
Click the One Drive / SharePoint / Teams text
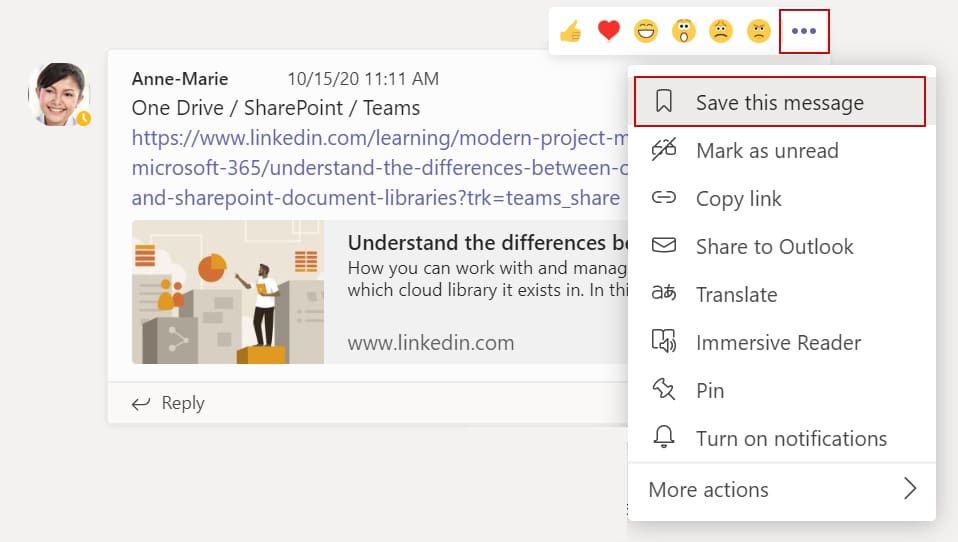tap(276, 108)
